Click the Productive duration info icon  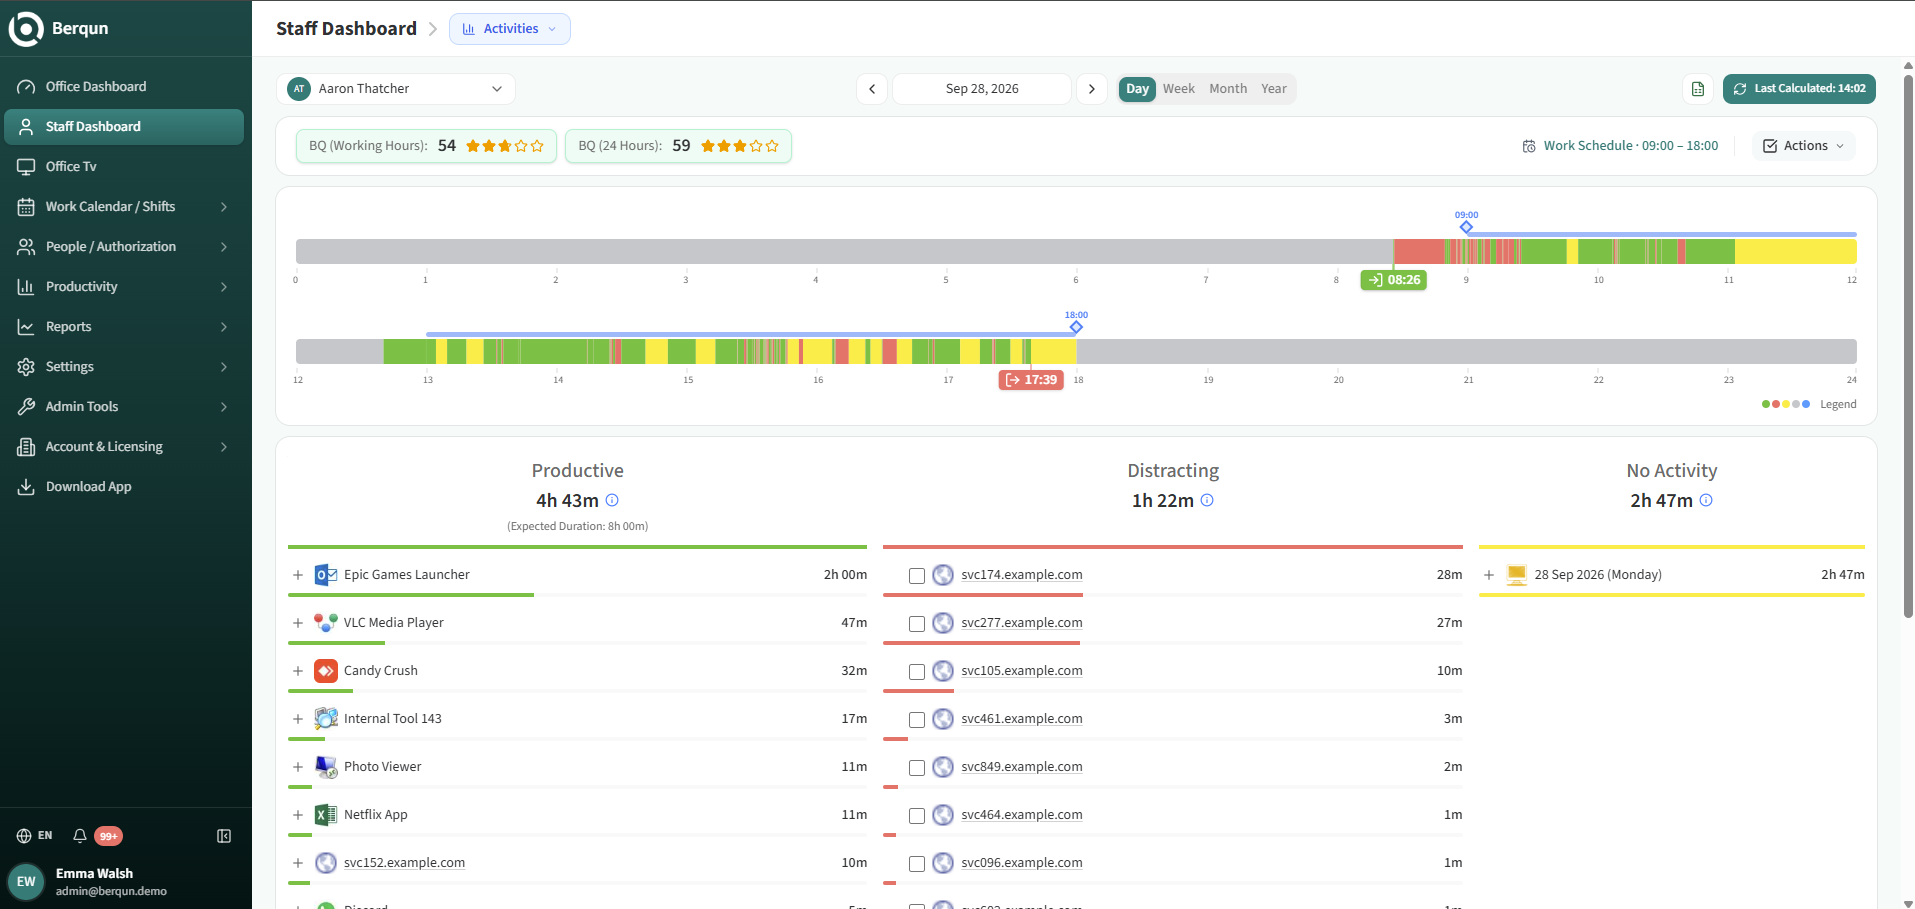point(612,500)
